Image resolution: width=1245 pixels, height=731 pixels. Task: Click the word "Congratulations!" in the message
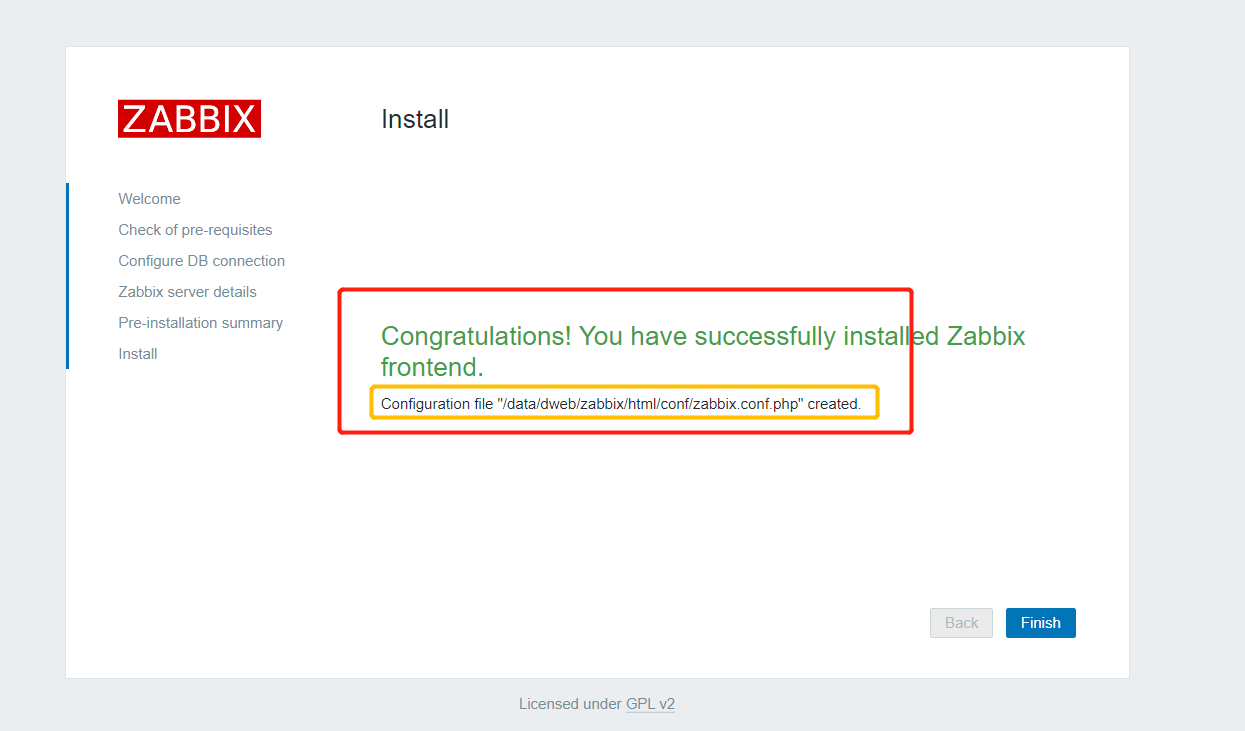[x=476, y=336]
